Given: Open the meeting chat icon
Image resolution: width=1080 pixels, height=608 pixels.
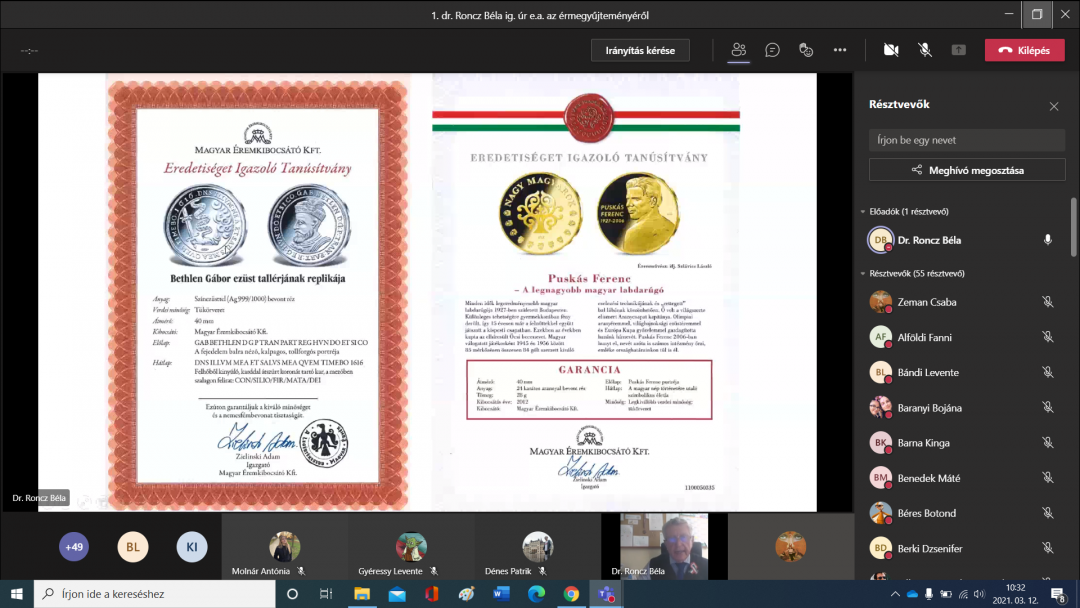Looking at the screenshot, I should (x=772, y=50).
